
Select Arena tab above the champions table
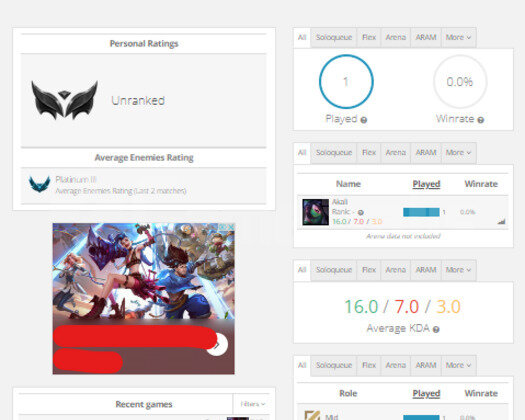395,152
